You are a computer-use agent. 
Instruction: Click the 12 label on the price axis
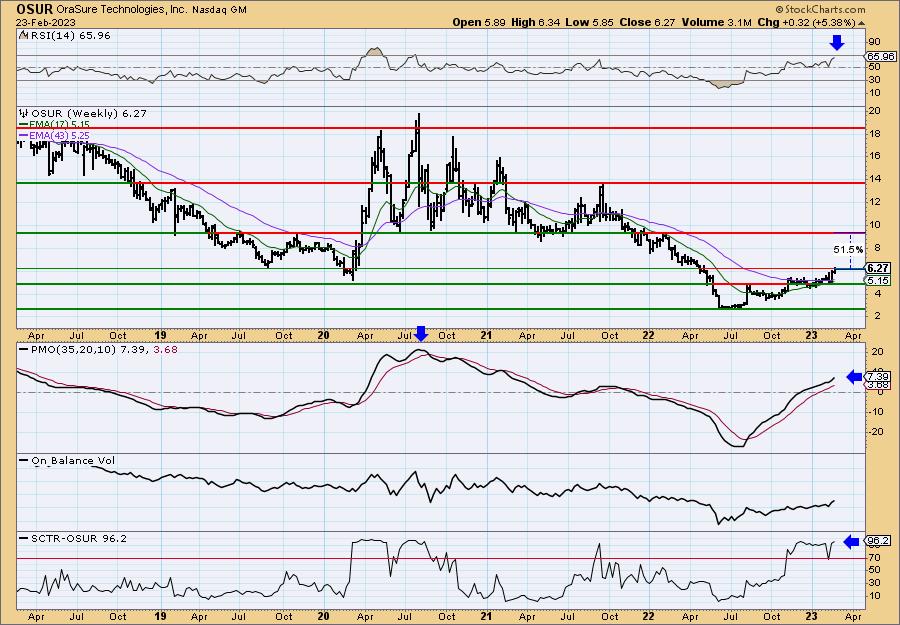click(873, 201)
